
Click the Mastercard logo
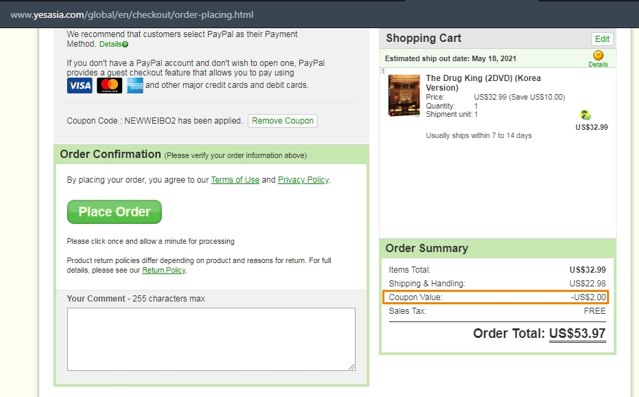[109, 86]
